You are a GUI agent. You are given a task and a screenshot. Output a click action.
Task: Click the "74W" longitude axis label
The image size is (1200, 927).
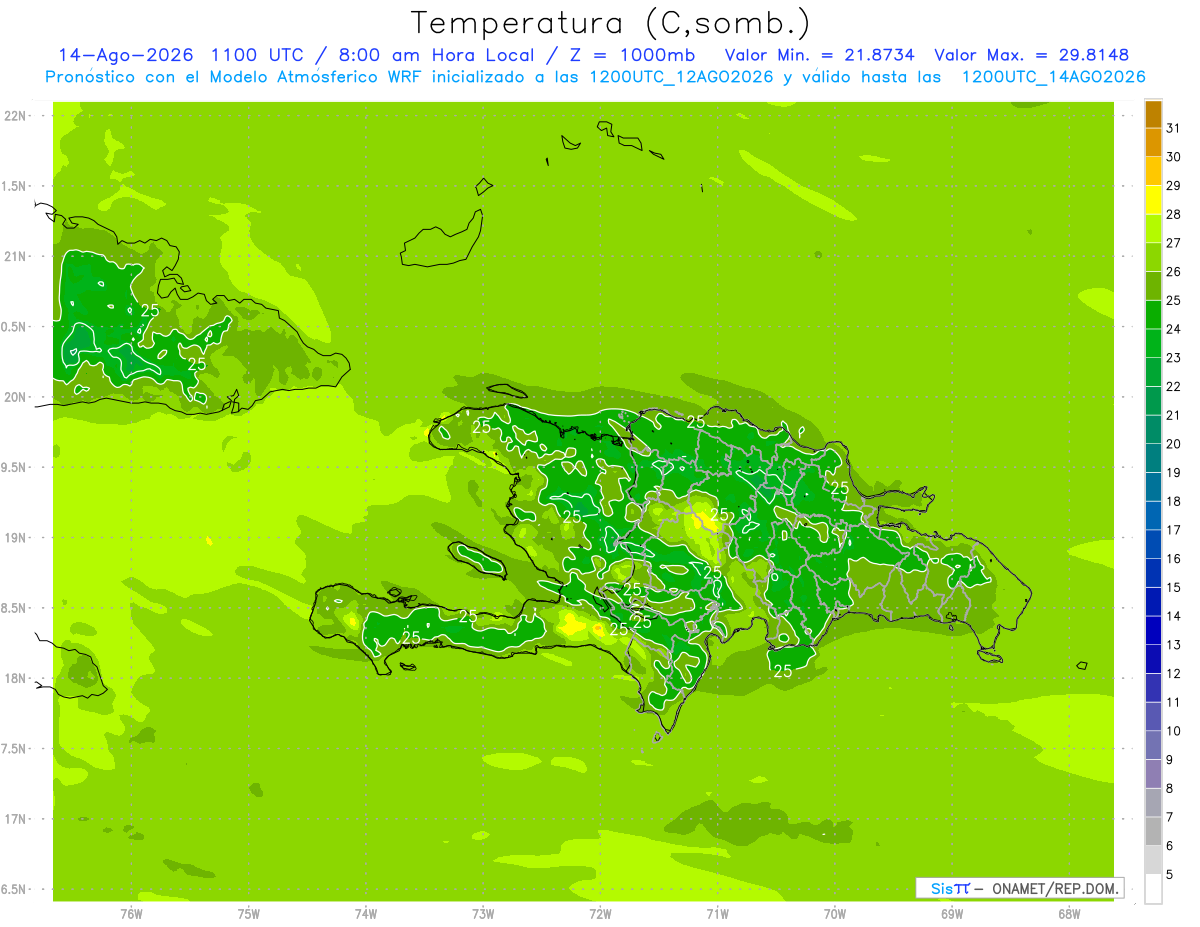365,913
